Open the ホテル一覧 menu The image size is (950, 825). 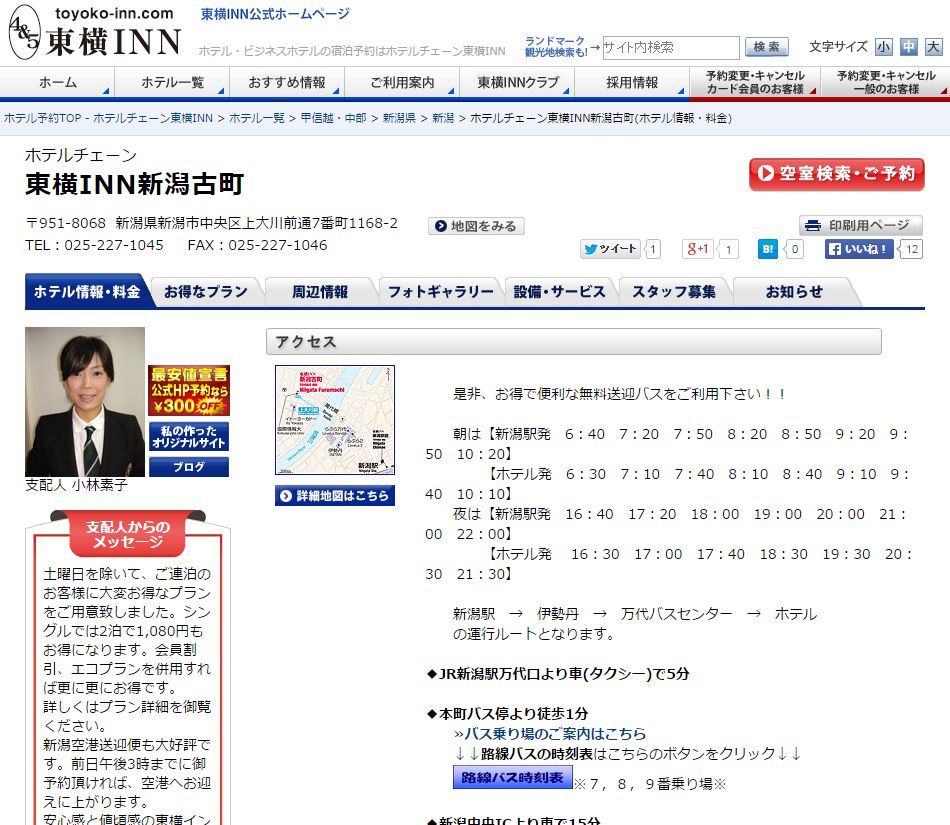(x=172, y=82)
